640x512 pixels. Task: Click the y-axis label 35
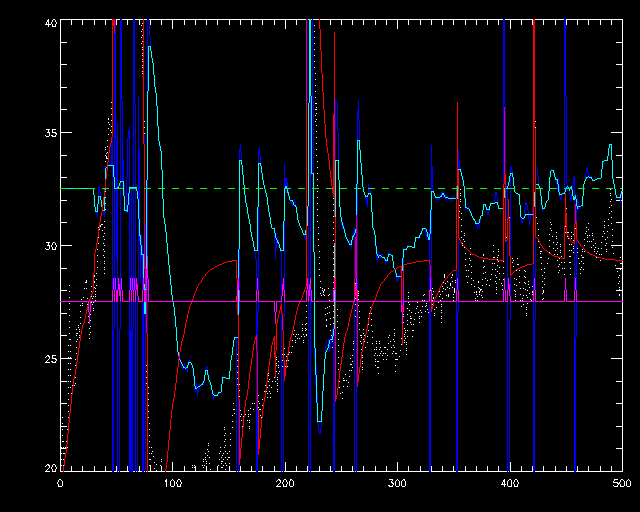(50, 133)
